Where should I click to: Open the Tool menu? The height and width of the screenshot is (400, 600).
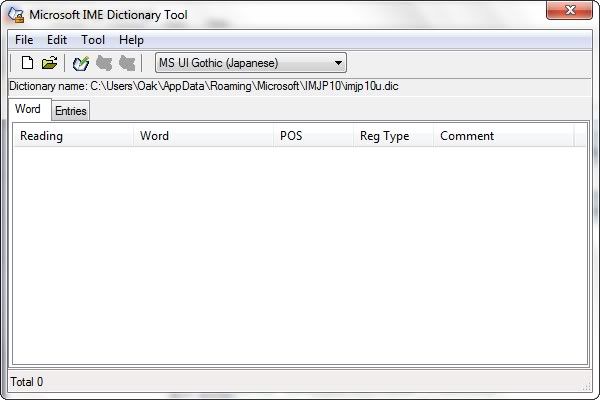pos(93,40)
